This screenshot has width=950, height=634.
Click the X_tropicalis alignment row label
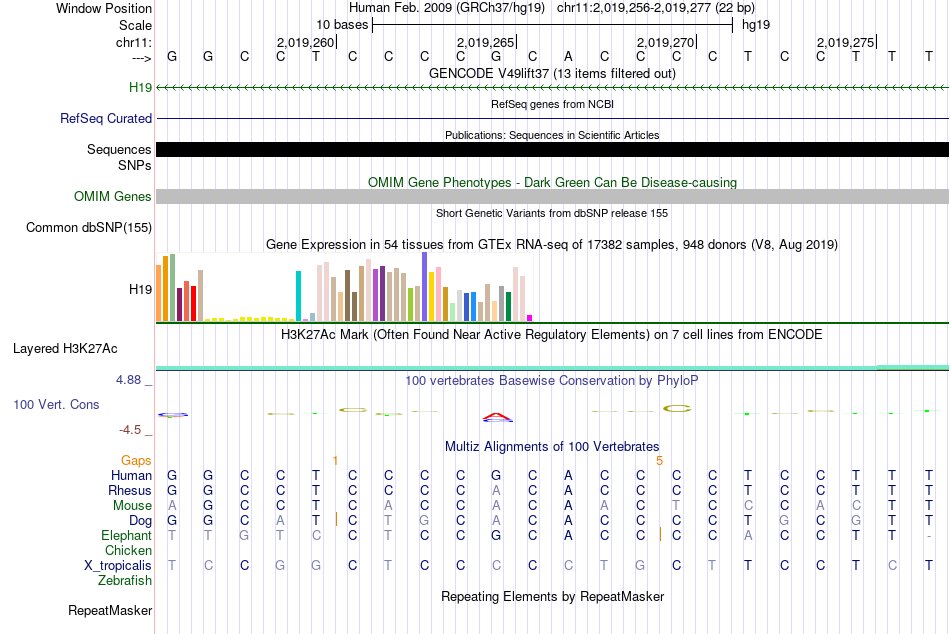pos(118,566)
